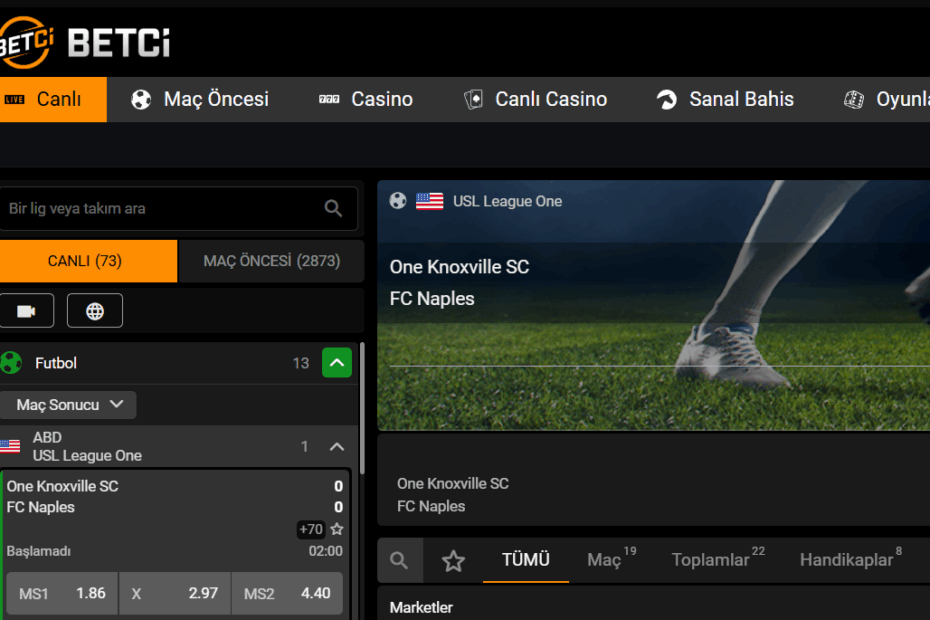930x620 pixels.
Task: Click the market search magnifier icon
Action: (399, 560)
